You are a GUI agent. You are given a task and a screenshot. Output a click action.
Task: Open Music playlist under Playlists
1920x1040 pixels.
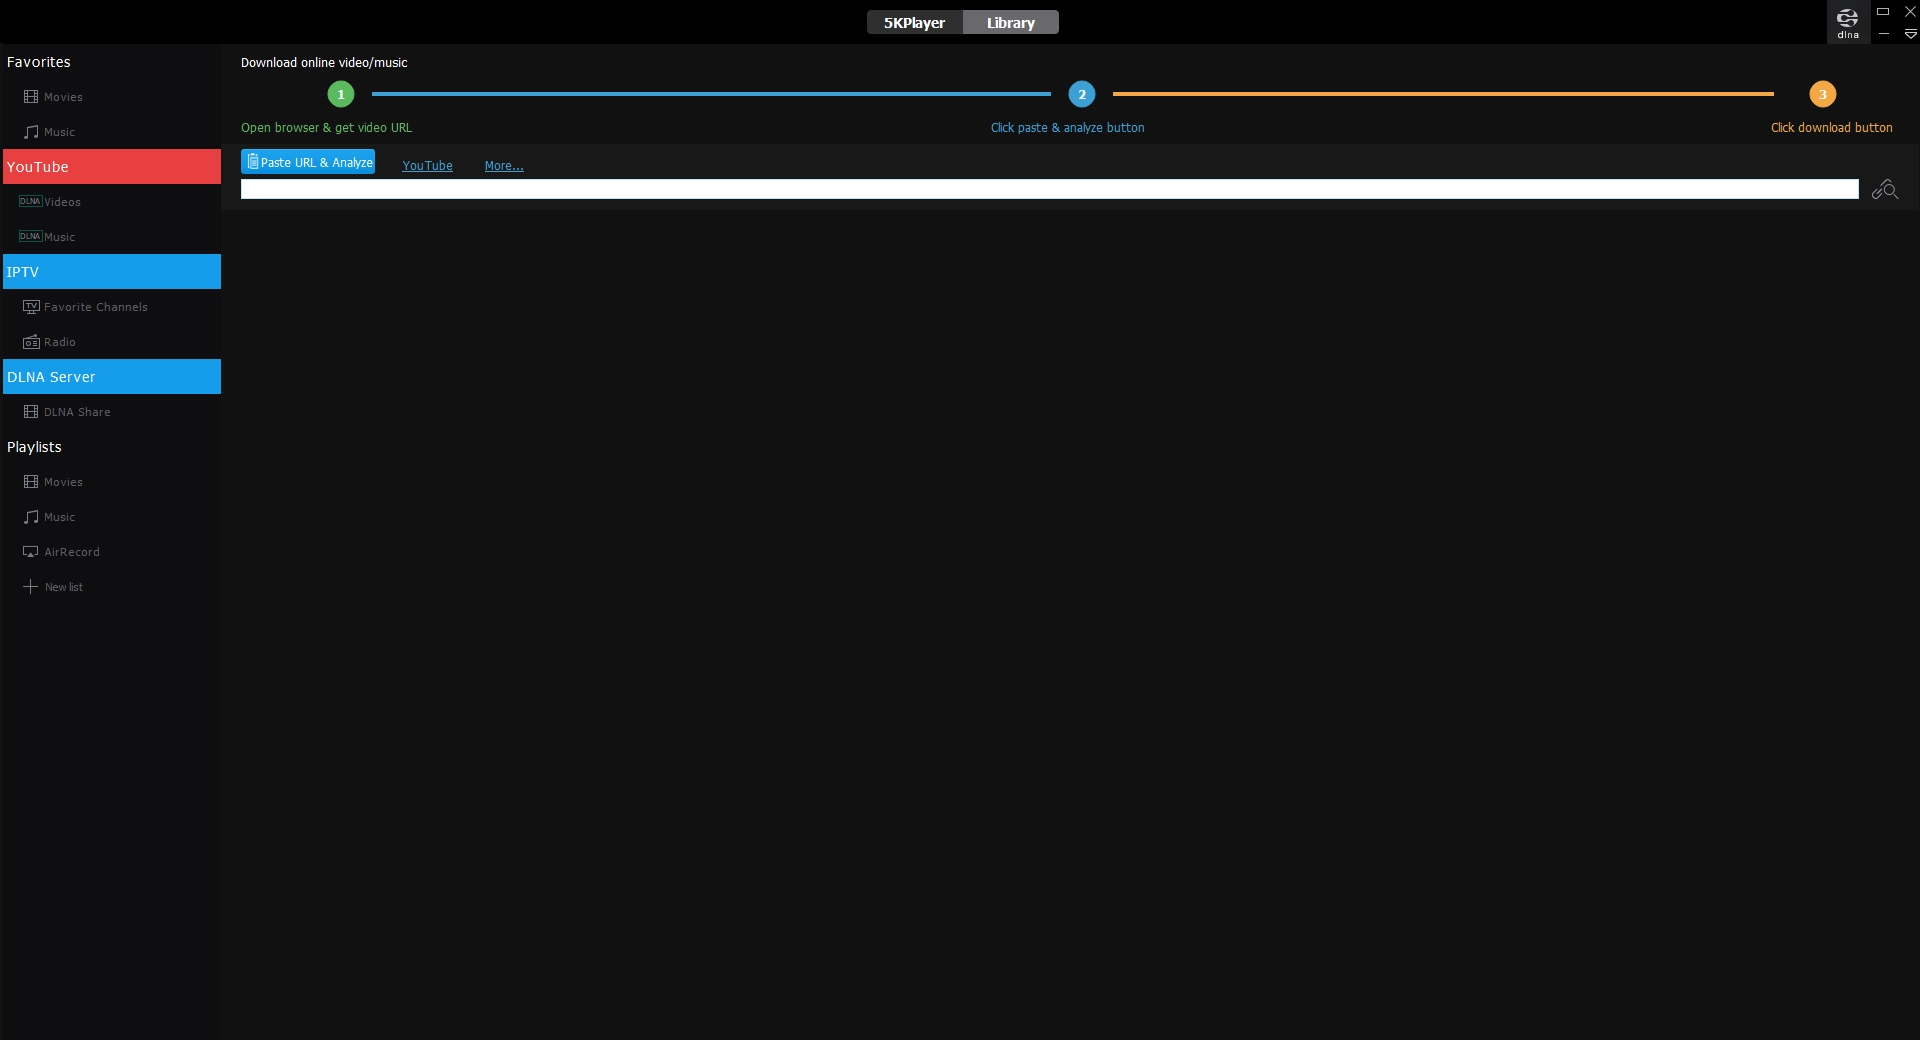[x=60, y=517]
